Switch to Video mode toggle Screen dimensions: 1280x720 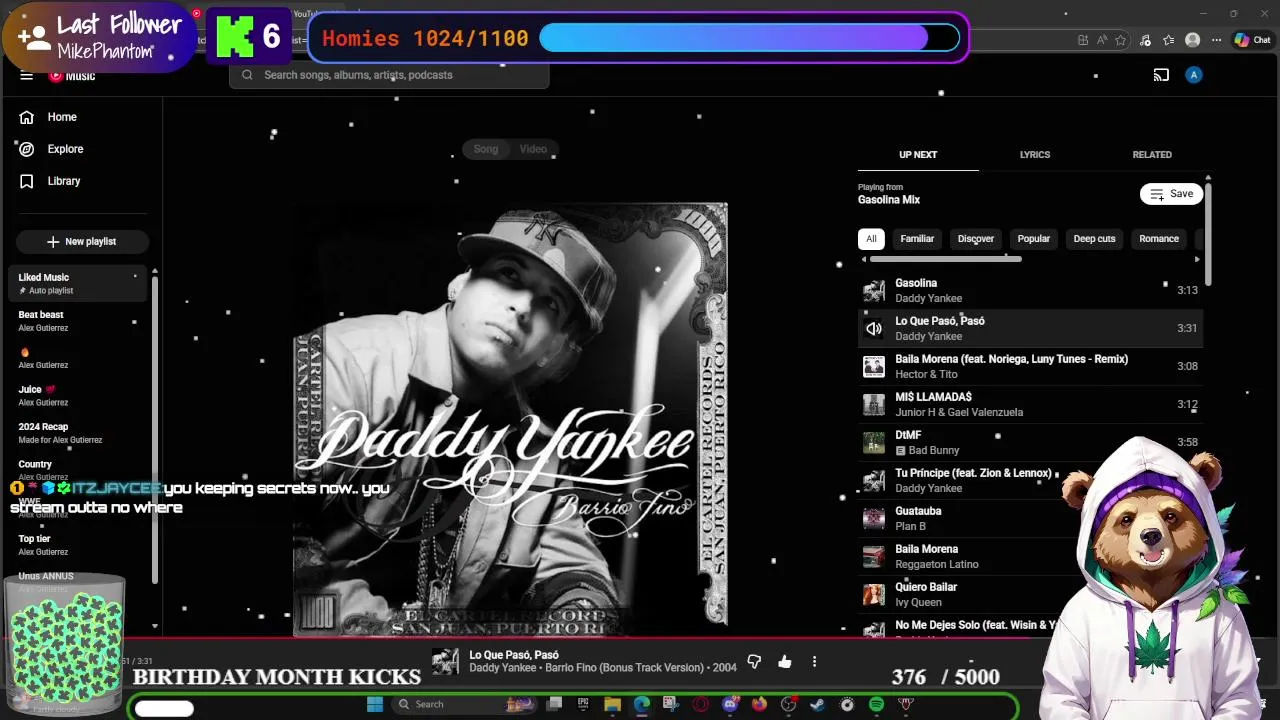pyautogui.click(x=533, y=149)
